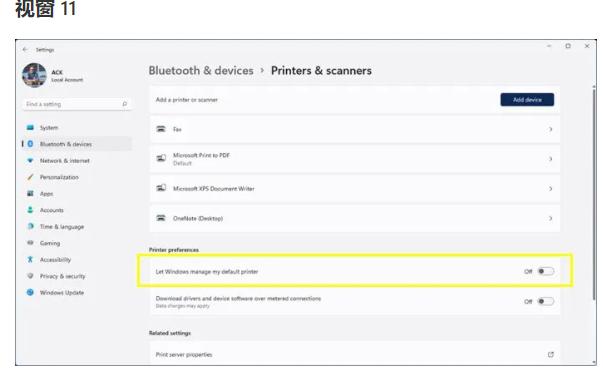Click the Time & language globe icon
This screenshot has height=376, width=603.
[x=30, y=226]
